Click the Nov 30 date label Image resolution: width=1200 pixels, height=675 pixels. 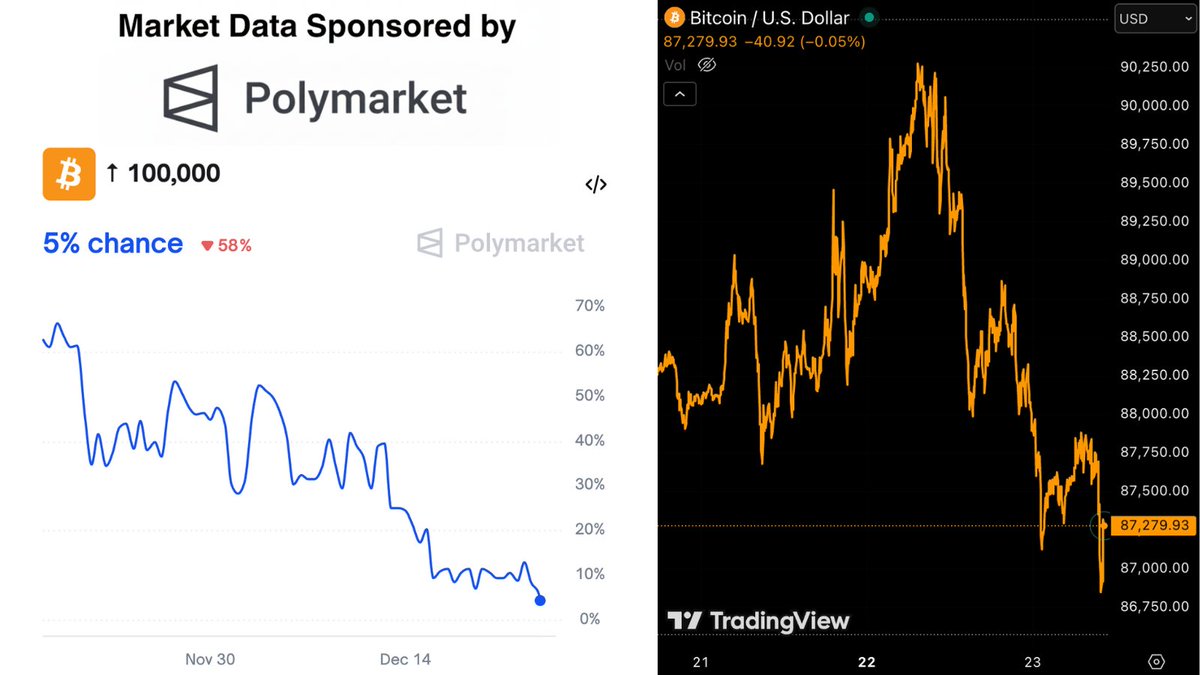(x=210, y=660)
